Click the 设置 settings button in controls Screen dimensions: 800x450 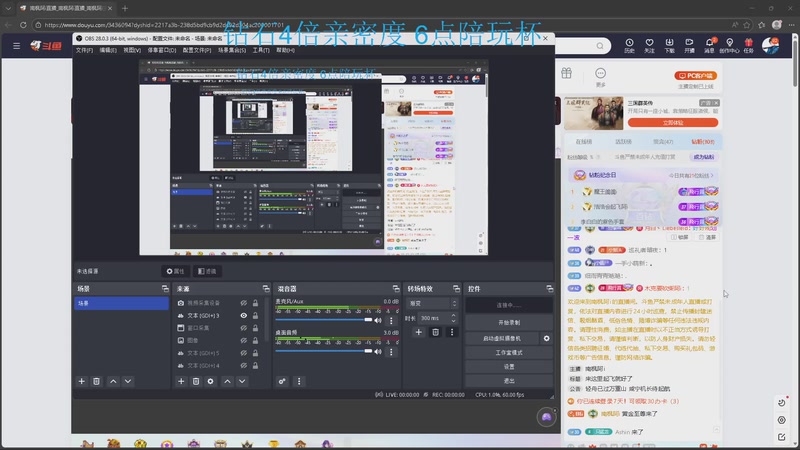pyautogui.click(x=509, y=367)
